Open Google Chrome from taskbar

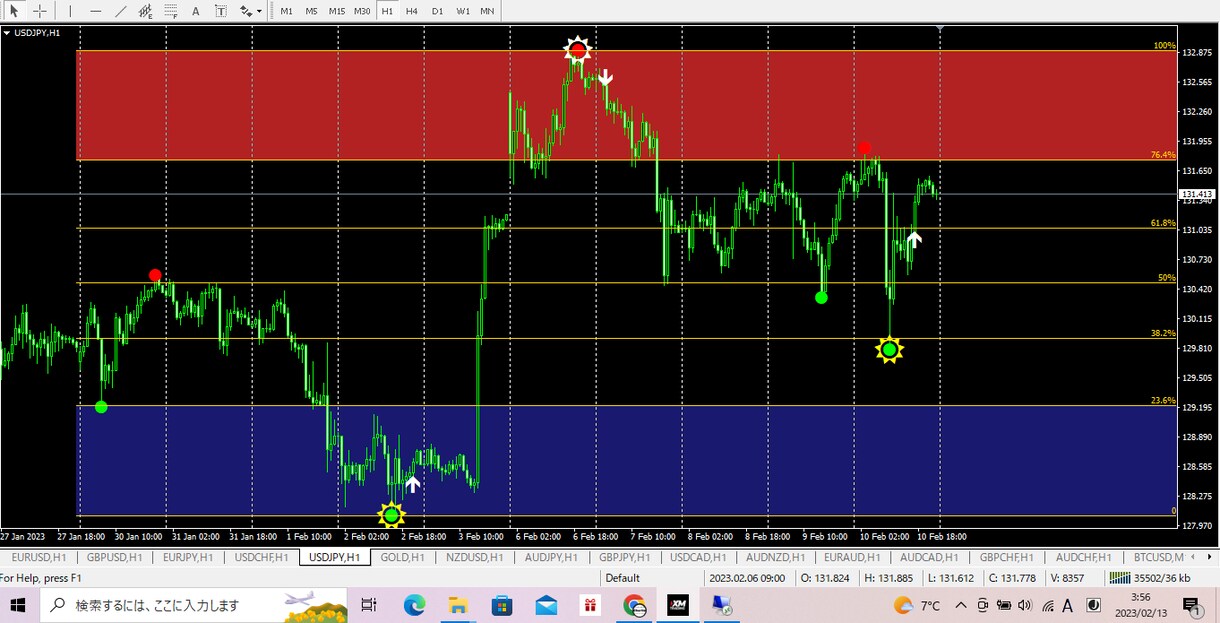634,605
